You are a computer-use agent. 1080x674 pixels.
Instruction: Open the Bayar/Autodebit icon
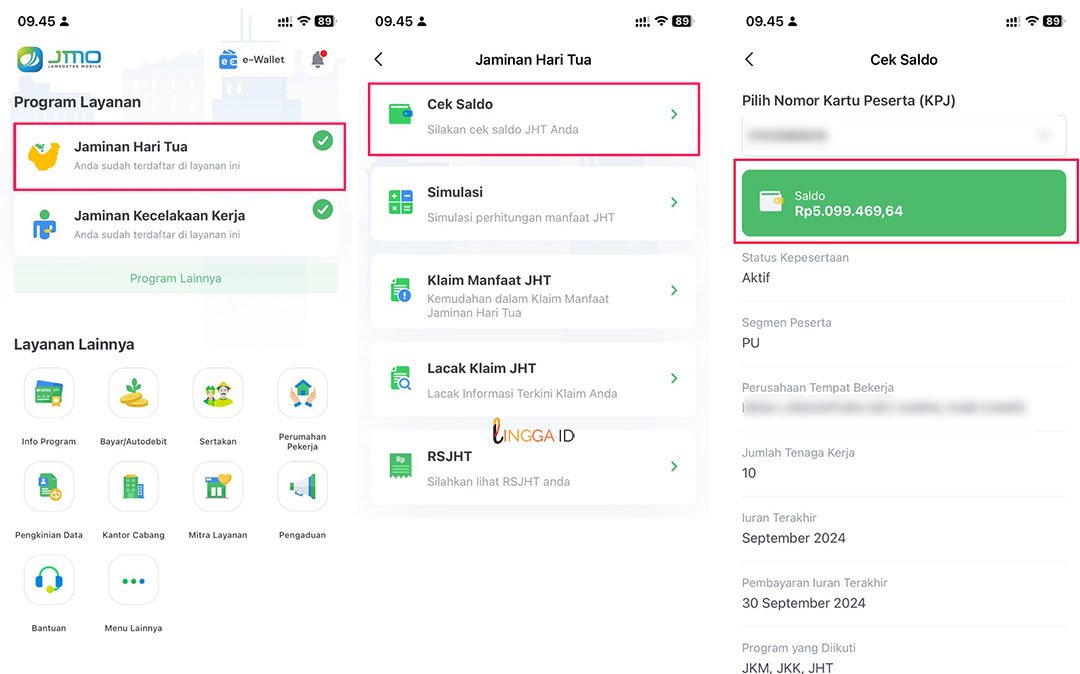[x=134, y=393]
